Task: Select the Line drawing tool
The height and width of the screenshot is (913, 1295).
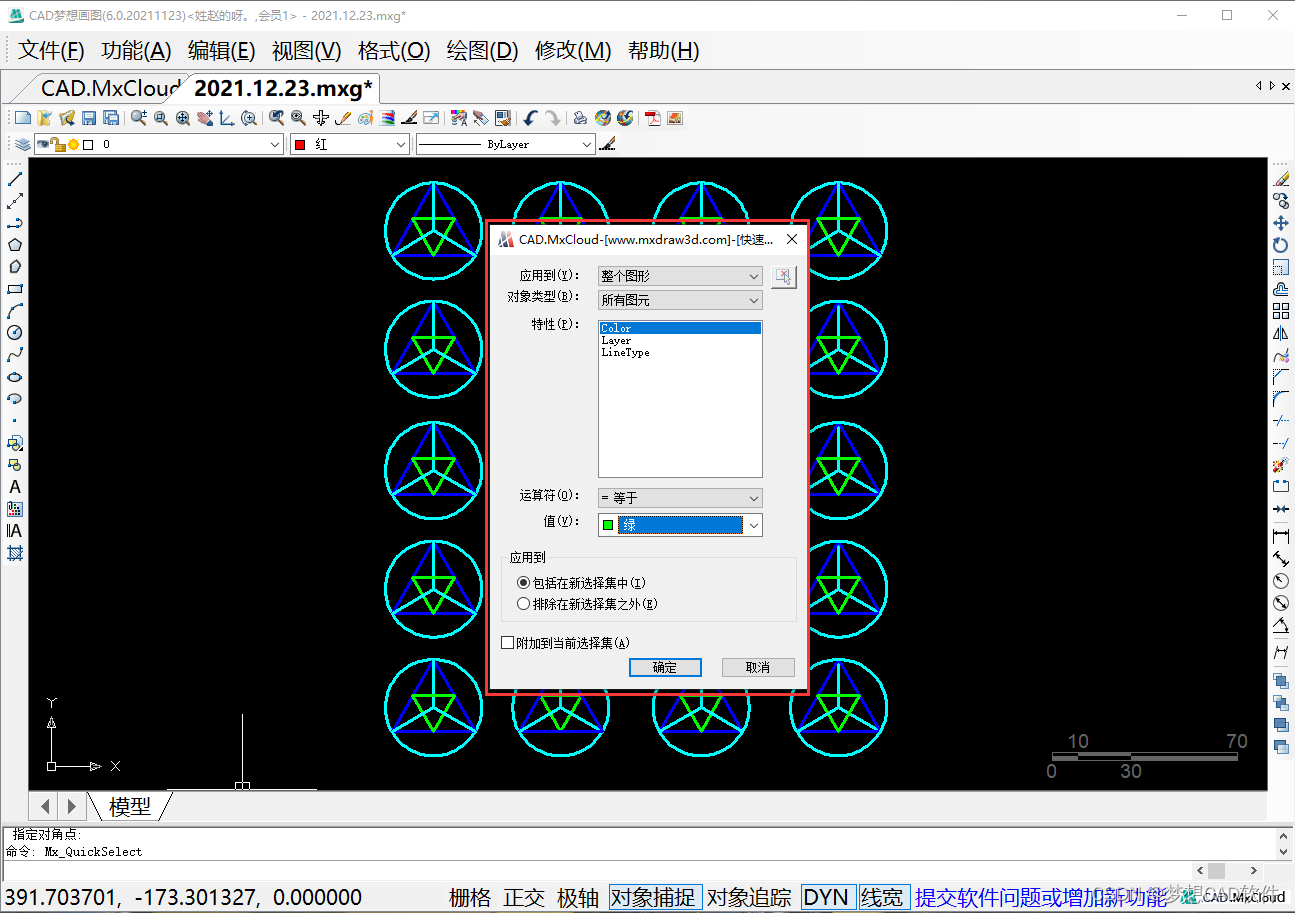Action: coord(15,179)
